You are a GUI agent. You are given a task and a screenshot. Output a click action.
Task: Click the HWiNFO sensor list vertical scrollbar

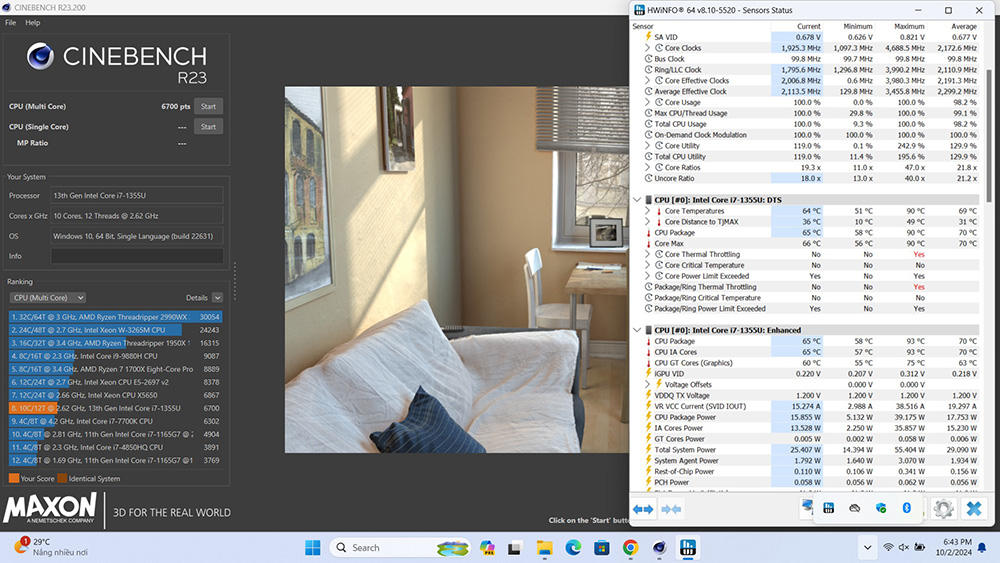(989, 134)
